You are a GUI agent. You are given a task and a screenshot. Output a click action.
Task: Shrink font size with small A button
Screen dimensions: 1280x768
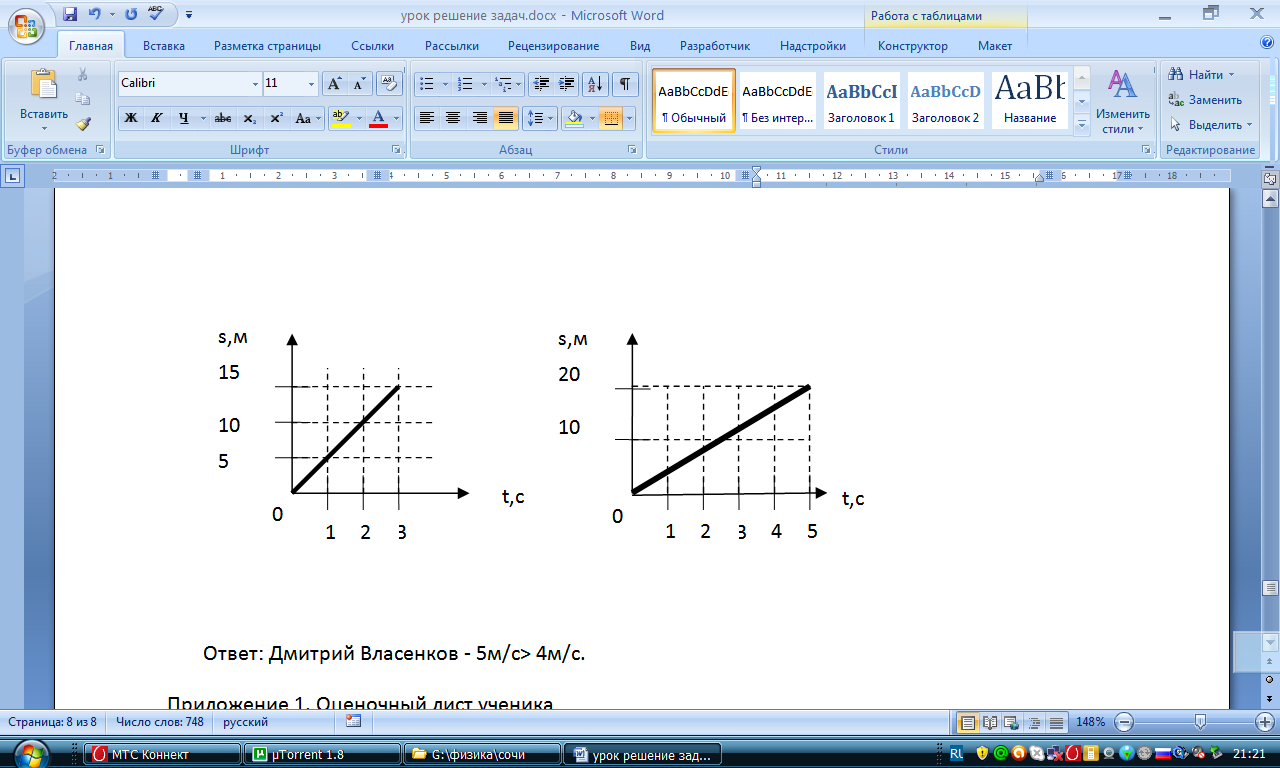[x=359, y=84]
